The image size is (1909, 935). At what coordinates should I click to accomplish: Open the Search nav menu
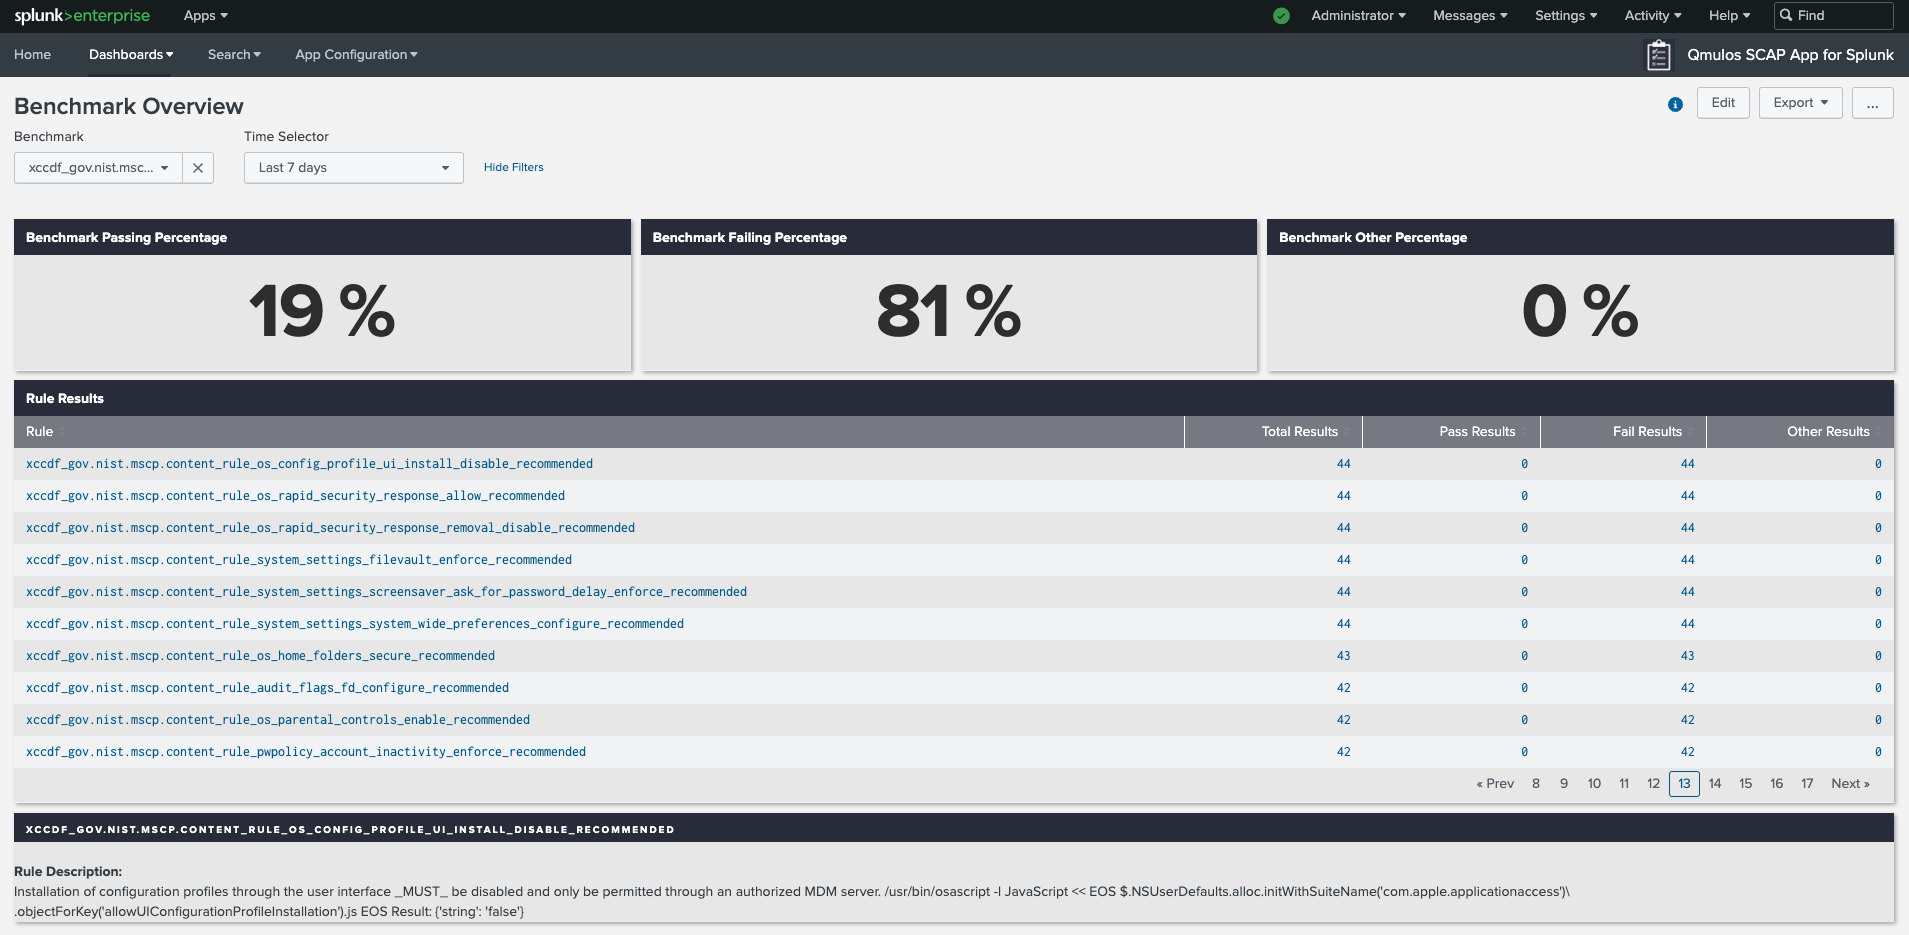234,55
